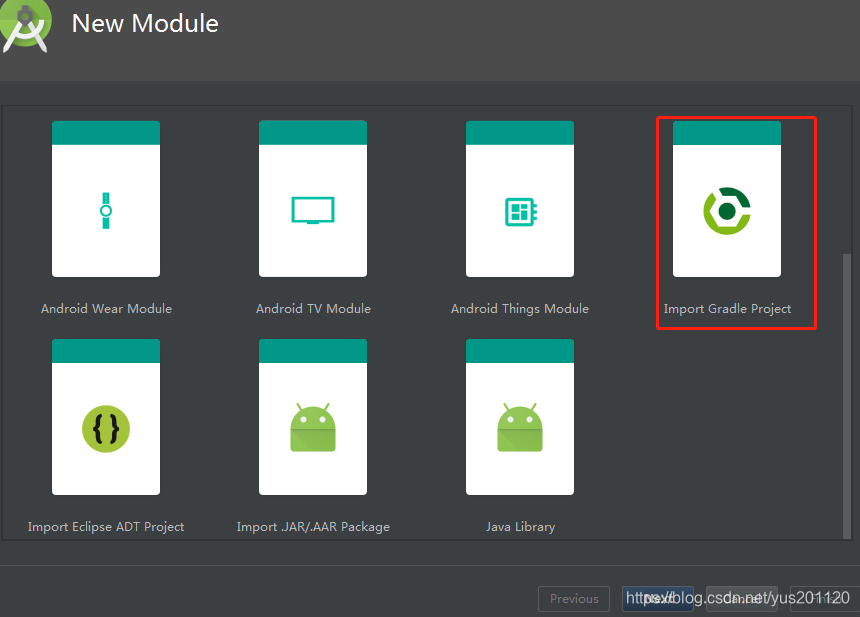Select the Android Wear Module watch icon

pos(106,211)
